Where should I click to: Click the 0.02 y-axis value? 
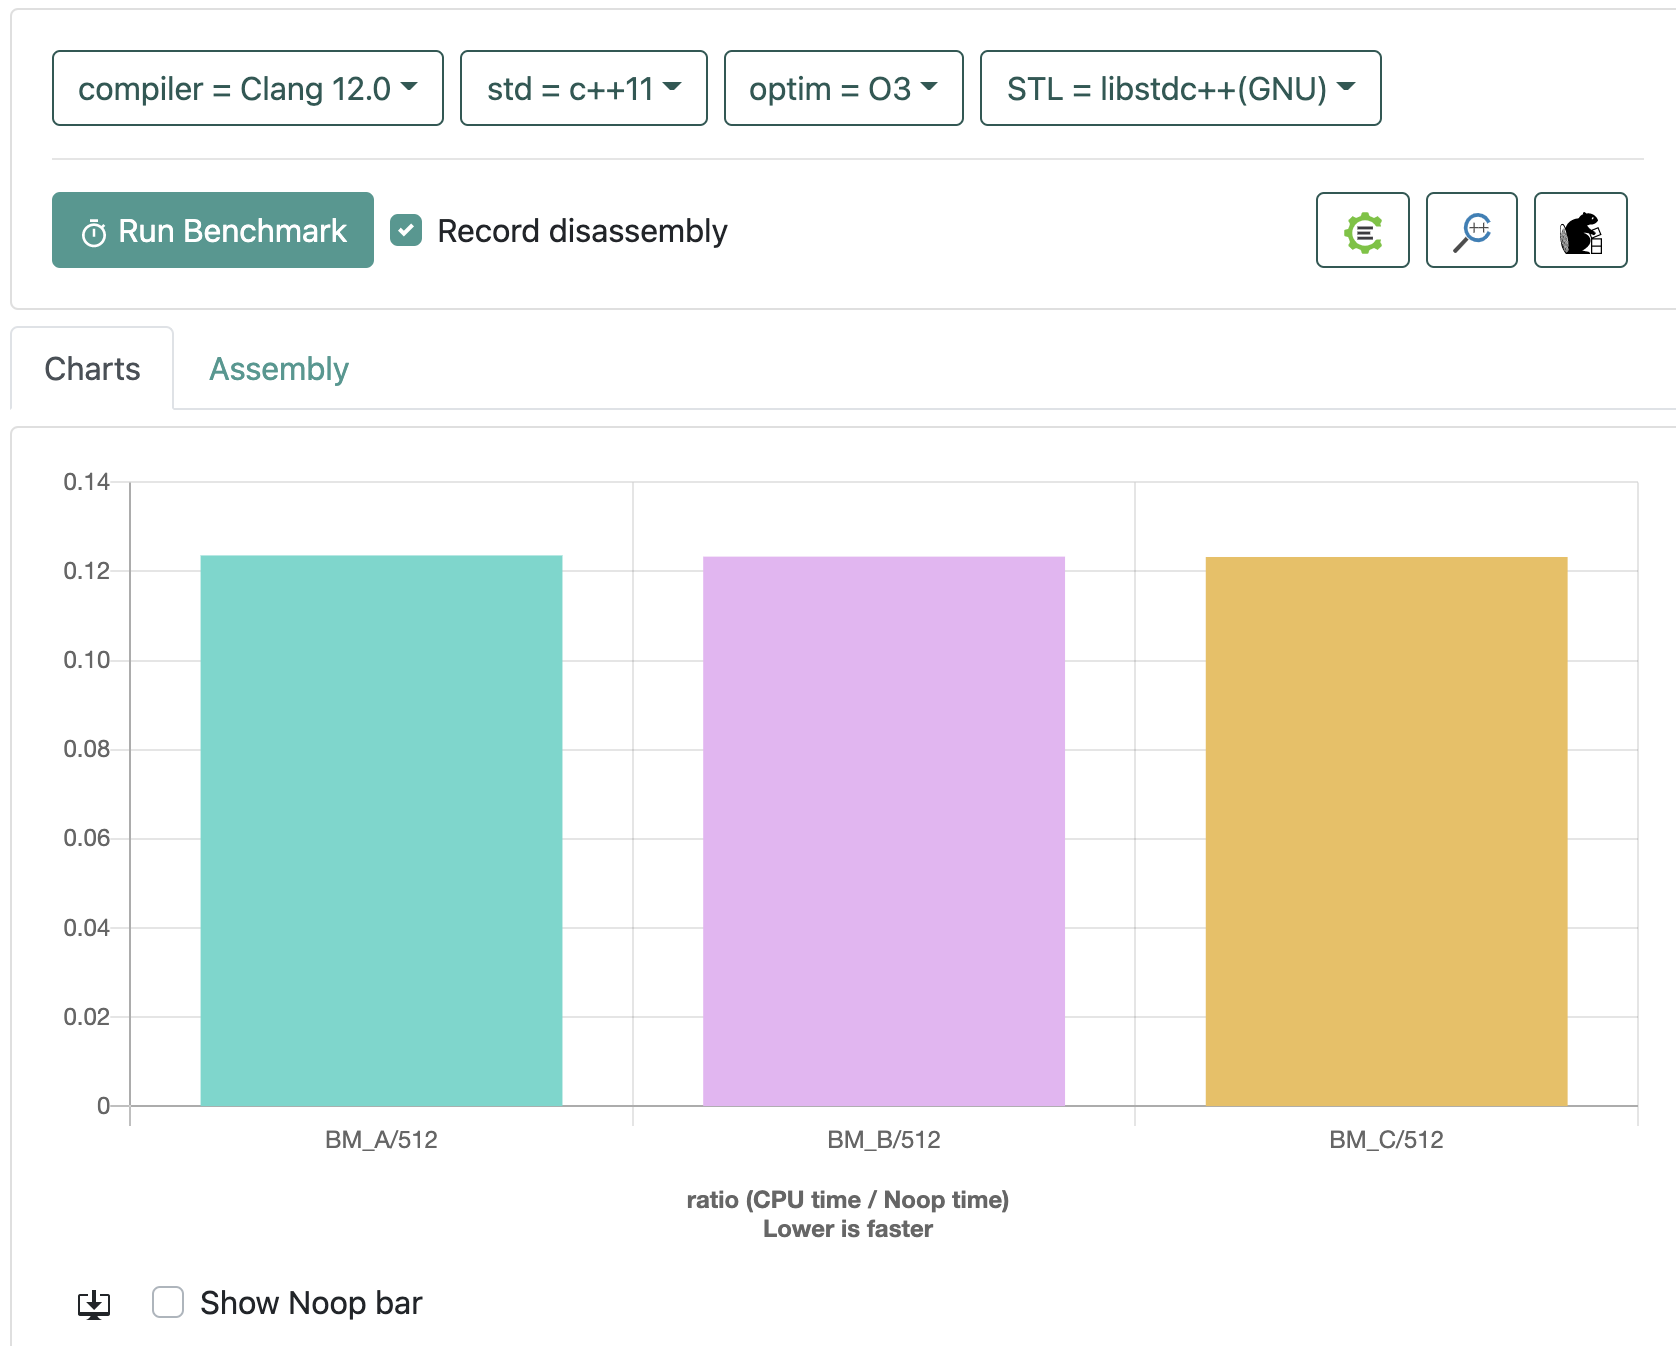pos(87,1017)
